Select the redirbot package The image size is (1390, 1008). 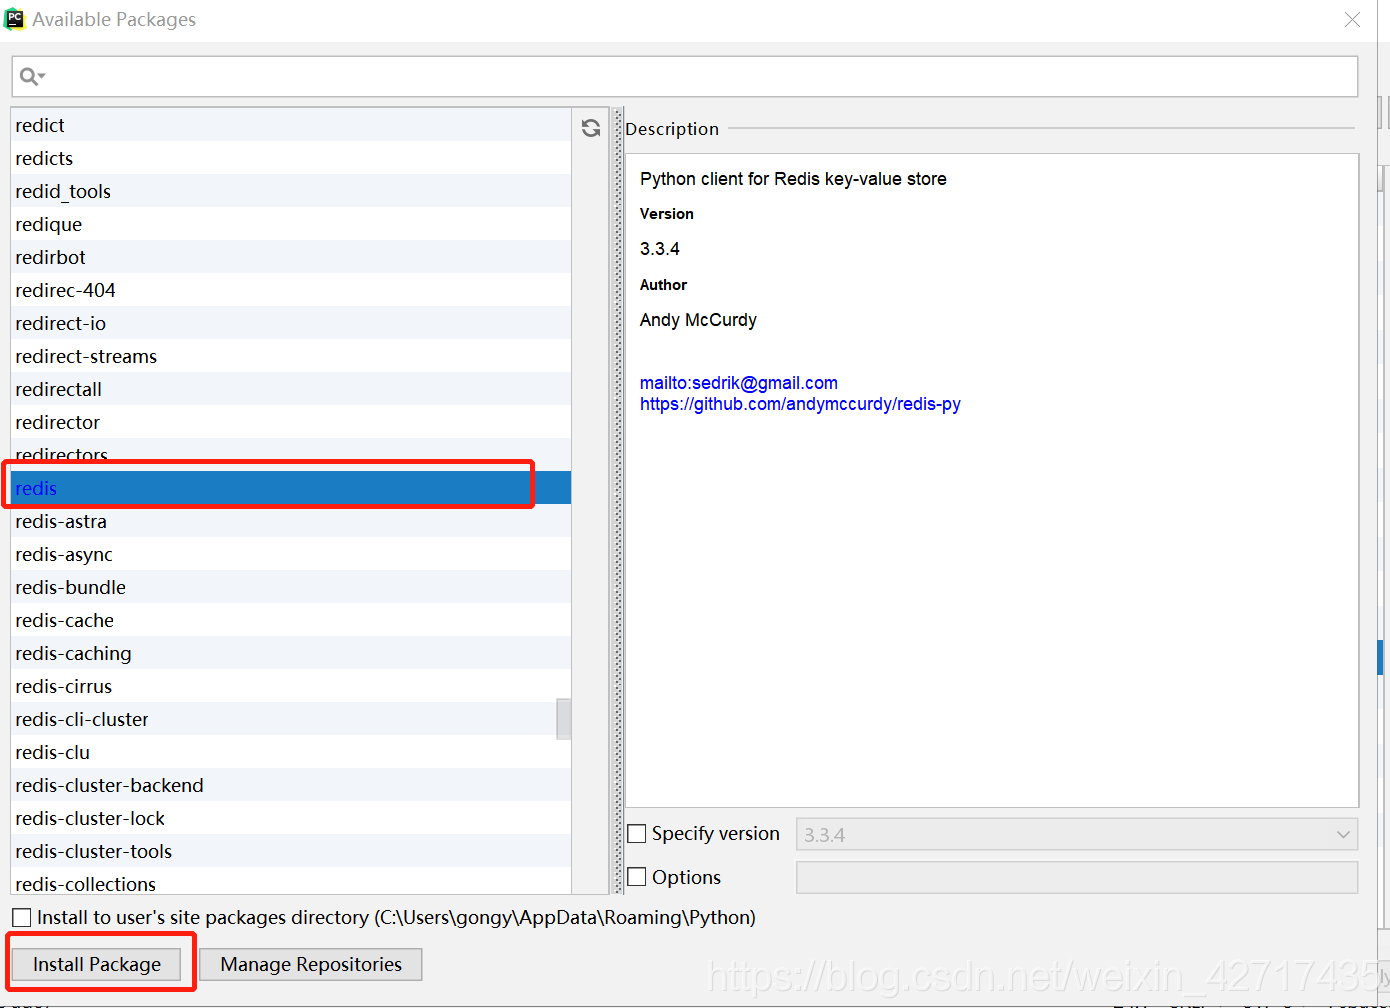pos(291,257)
